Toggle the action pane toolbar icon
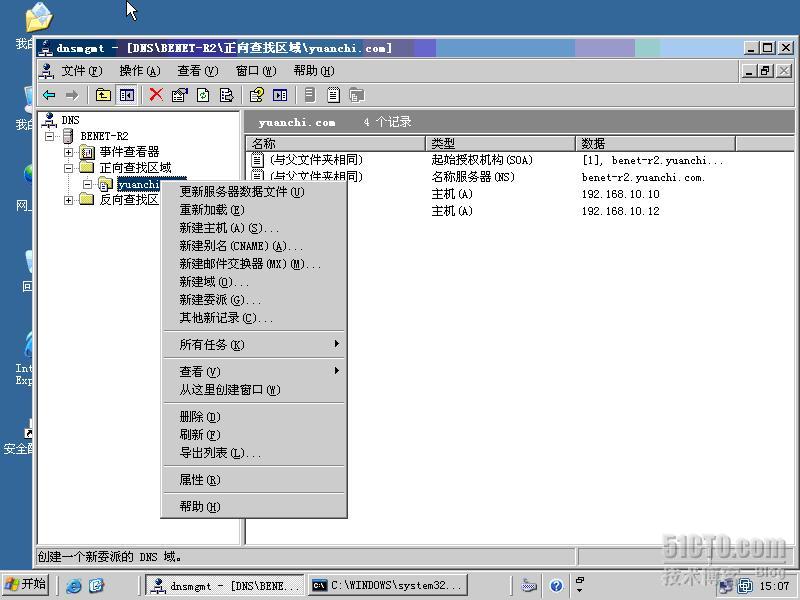 click(x=280, y=95)
